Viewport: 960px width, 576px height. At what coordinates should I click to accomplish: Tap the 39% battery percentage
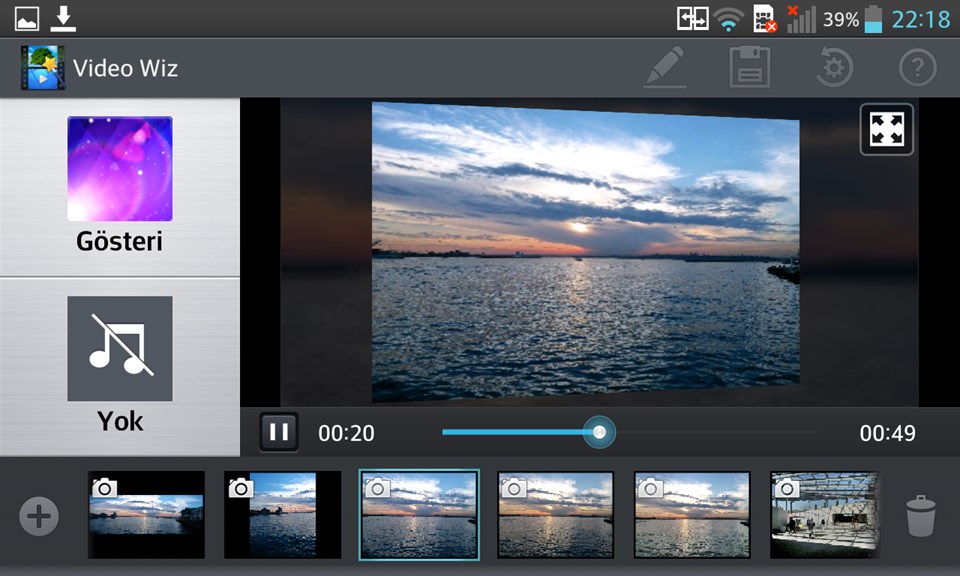tap(841, 20)
